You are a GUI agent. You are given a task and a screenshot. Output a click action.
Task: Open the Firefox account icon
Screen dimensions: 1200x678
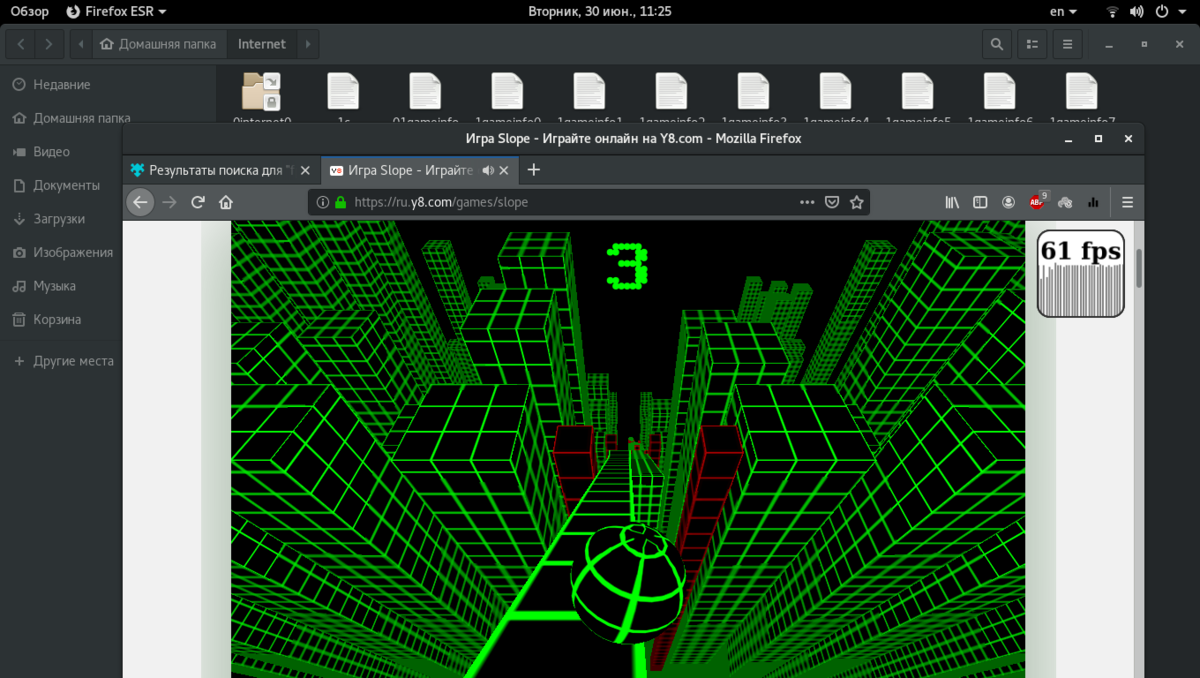1009,202
